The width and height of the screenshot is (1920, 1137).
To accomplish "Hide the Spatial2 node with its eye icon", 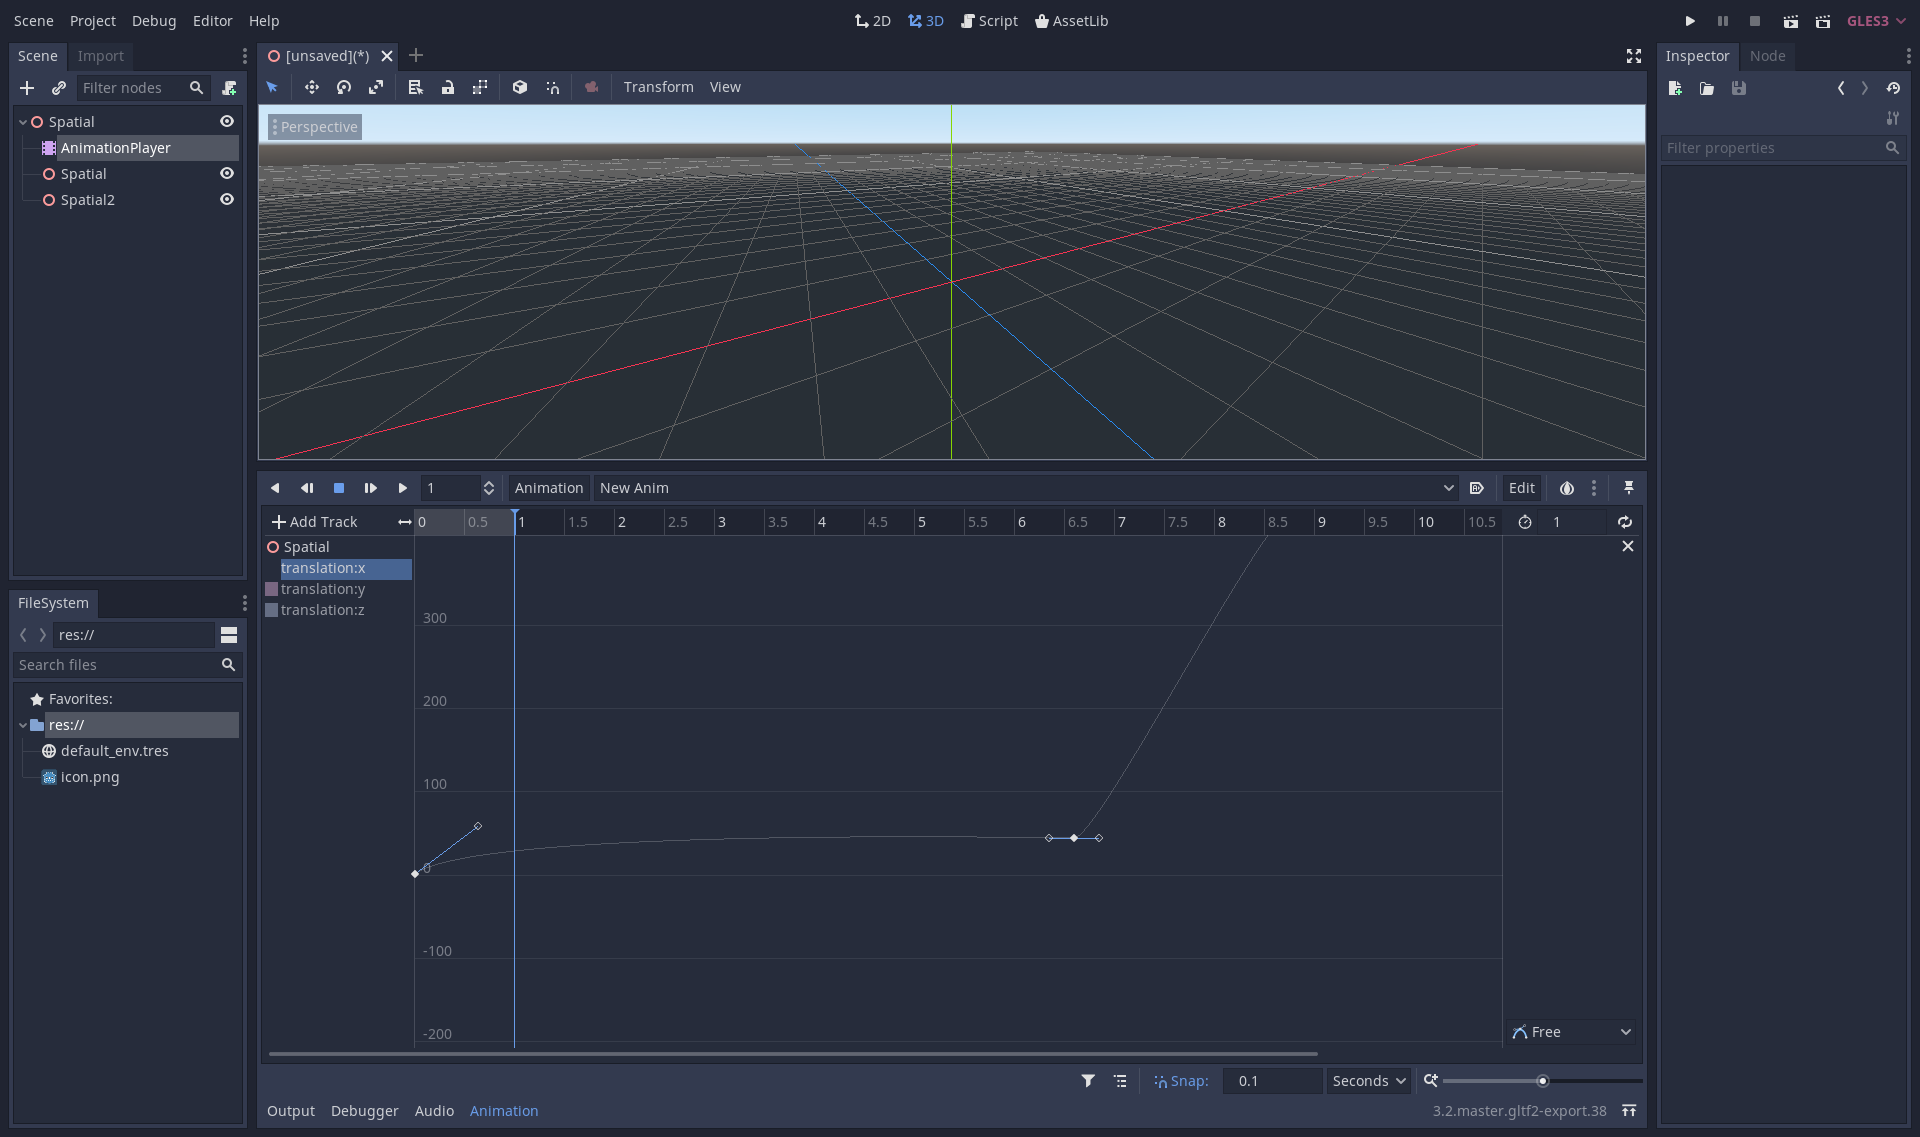I will pyautogui.click(x=227, y=199).
